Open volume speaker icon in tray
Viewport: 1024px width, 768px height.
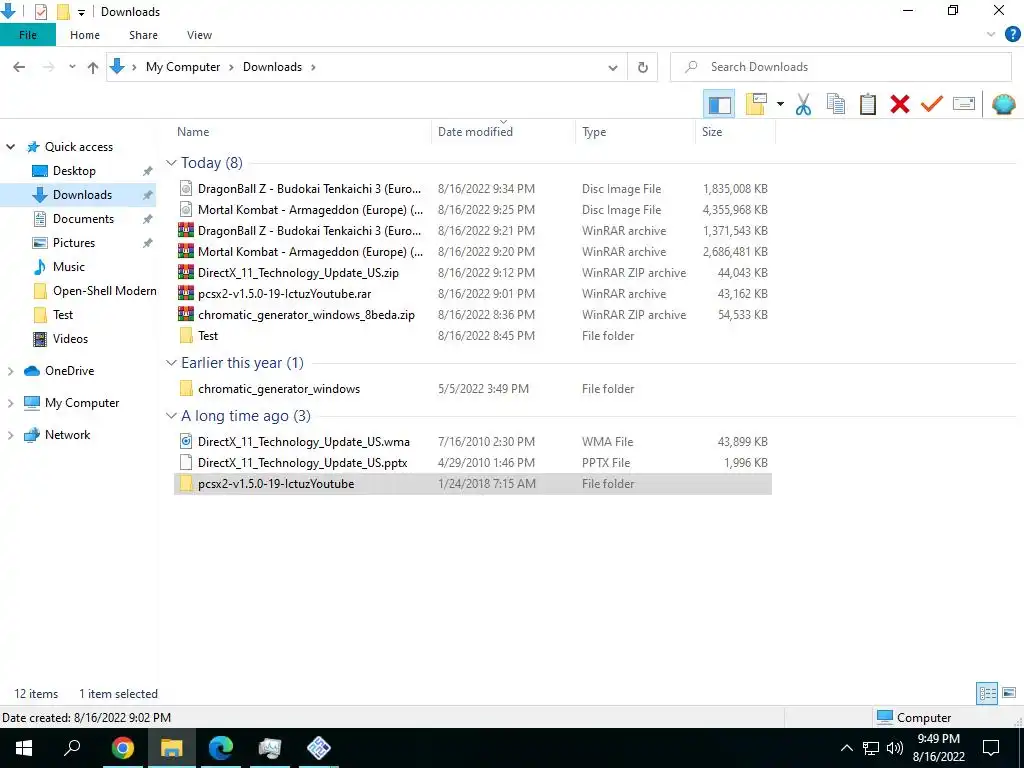tap(895, 748)
